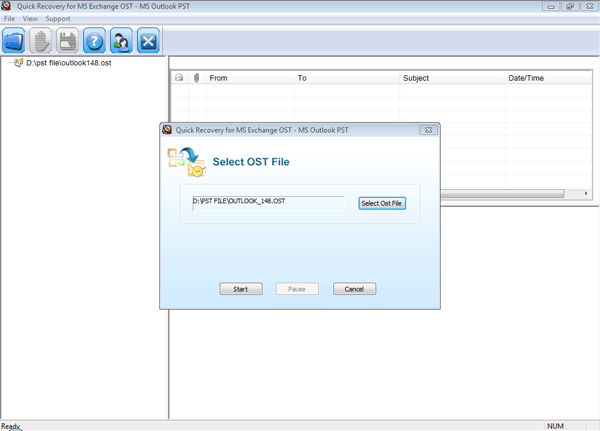The height and width of the screenshot is (431, 600).
Task: Click the Select Ost File button
Action: pyautogui.click(x=382, y=203)
